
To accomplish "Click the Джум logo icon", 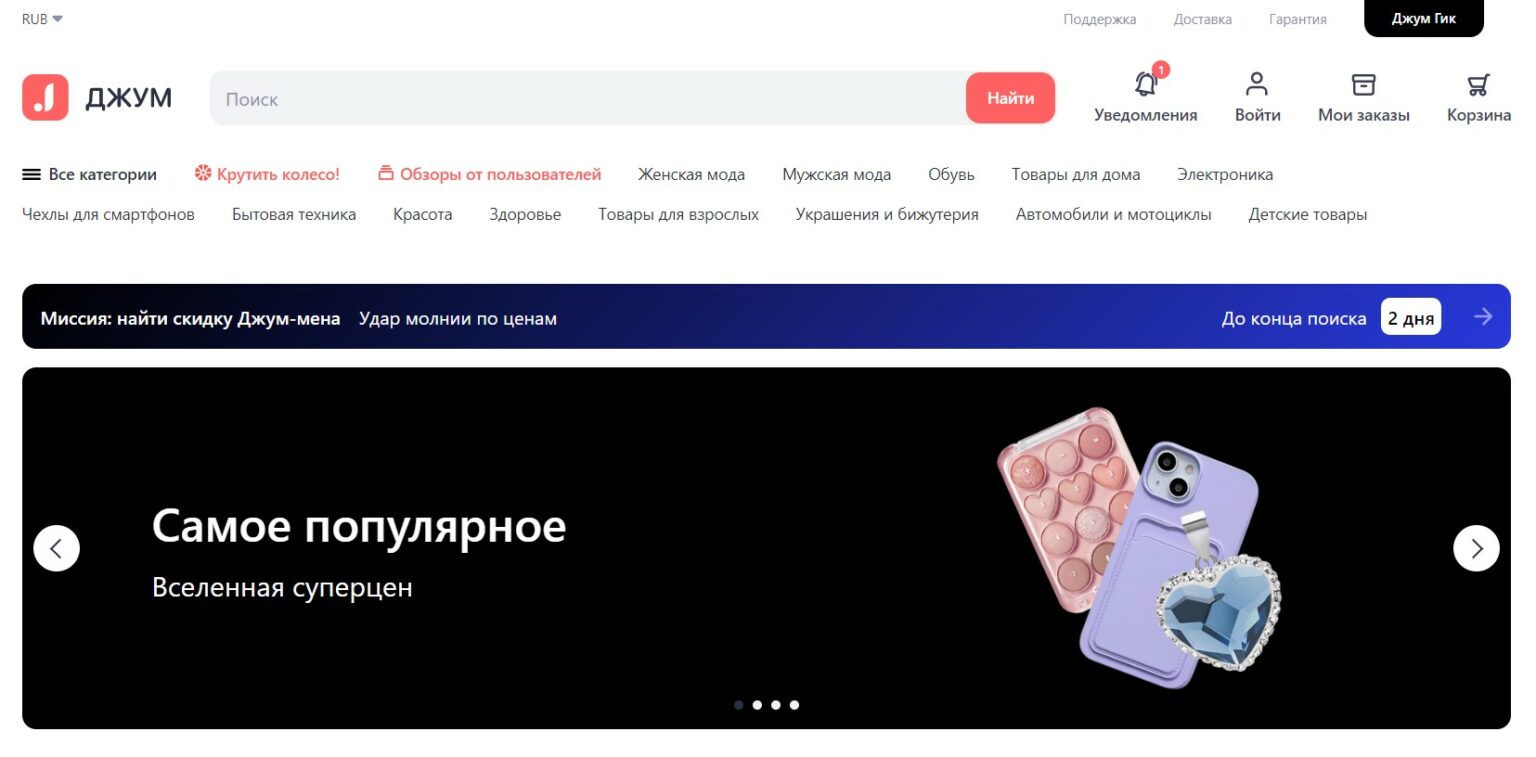I will click(x=45, y=97).
